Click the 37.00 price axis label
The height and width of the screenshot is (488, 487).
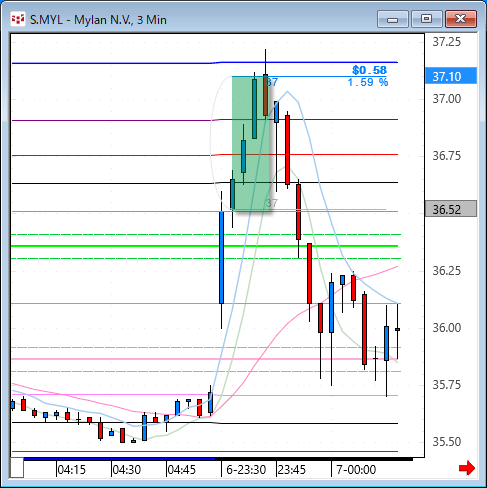coord(447,99)
